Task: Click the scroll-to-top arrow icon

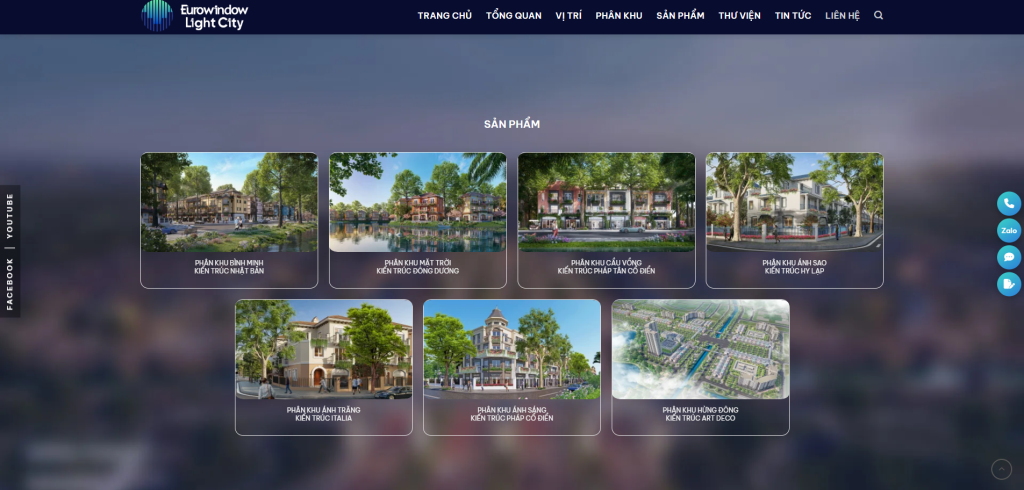Action: [1001, 469]
